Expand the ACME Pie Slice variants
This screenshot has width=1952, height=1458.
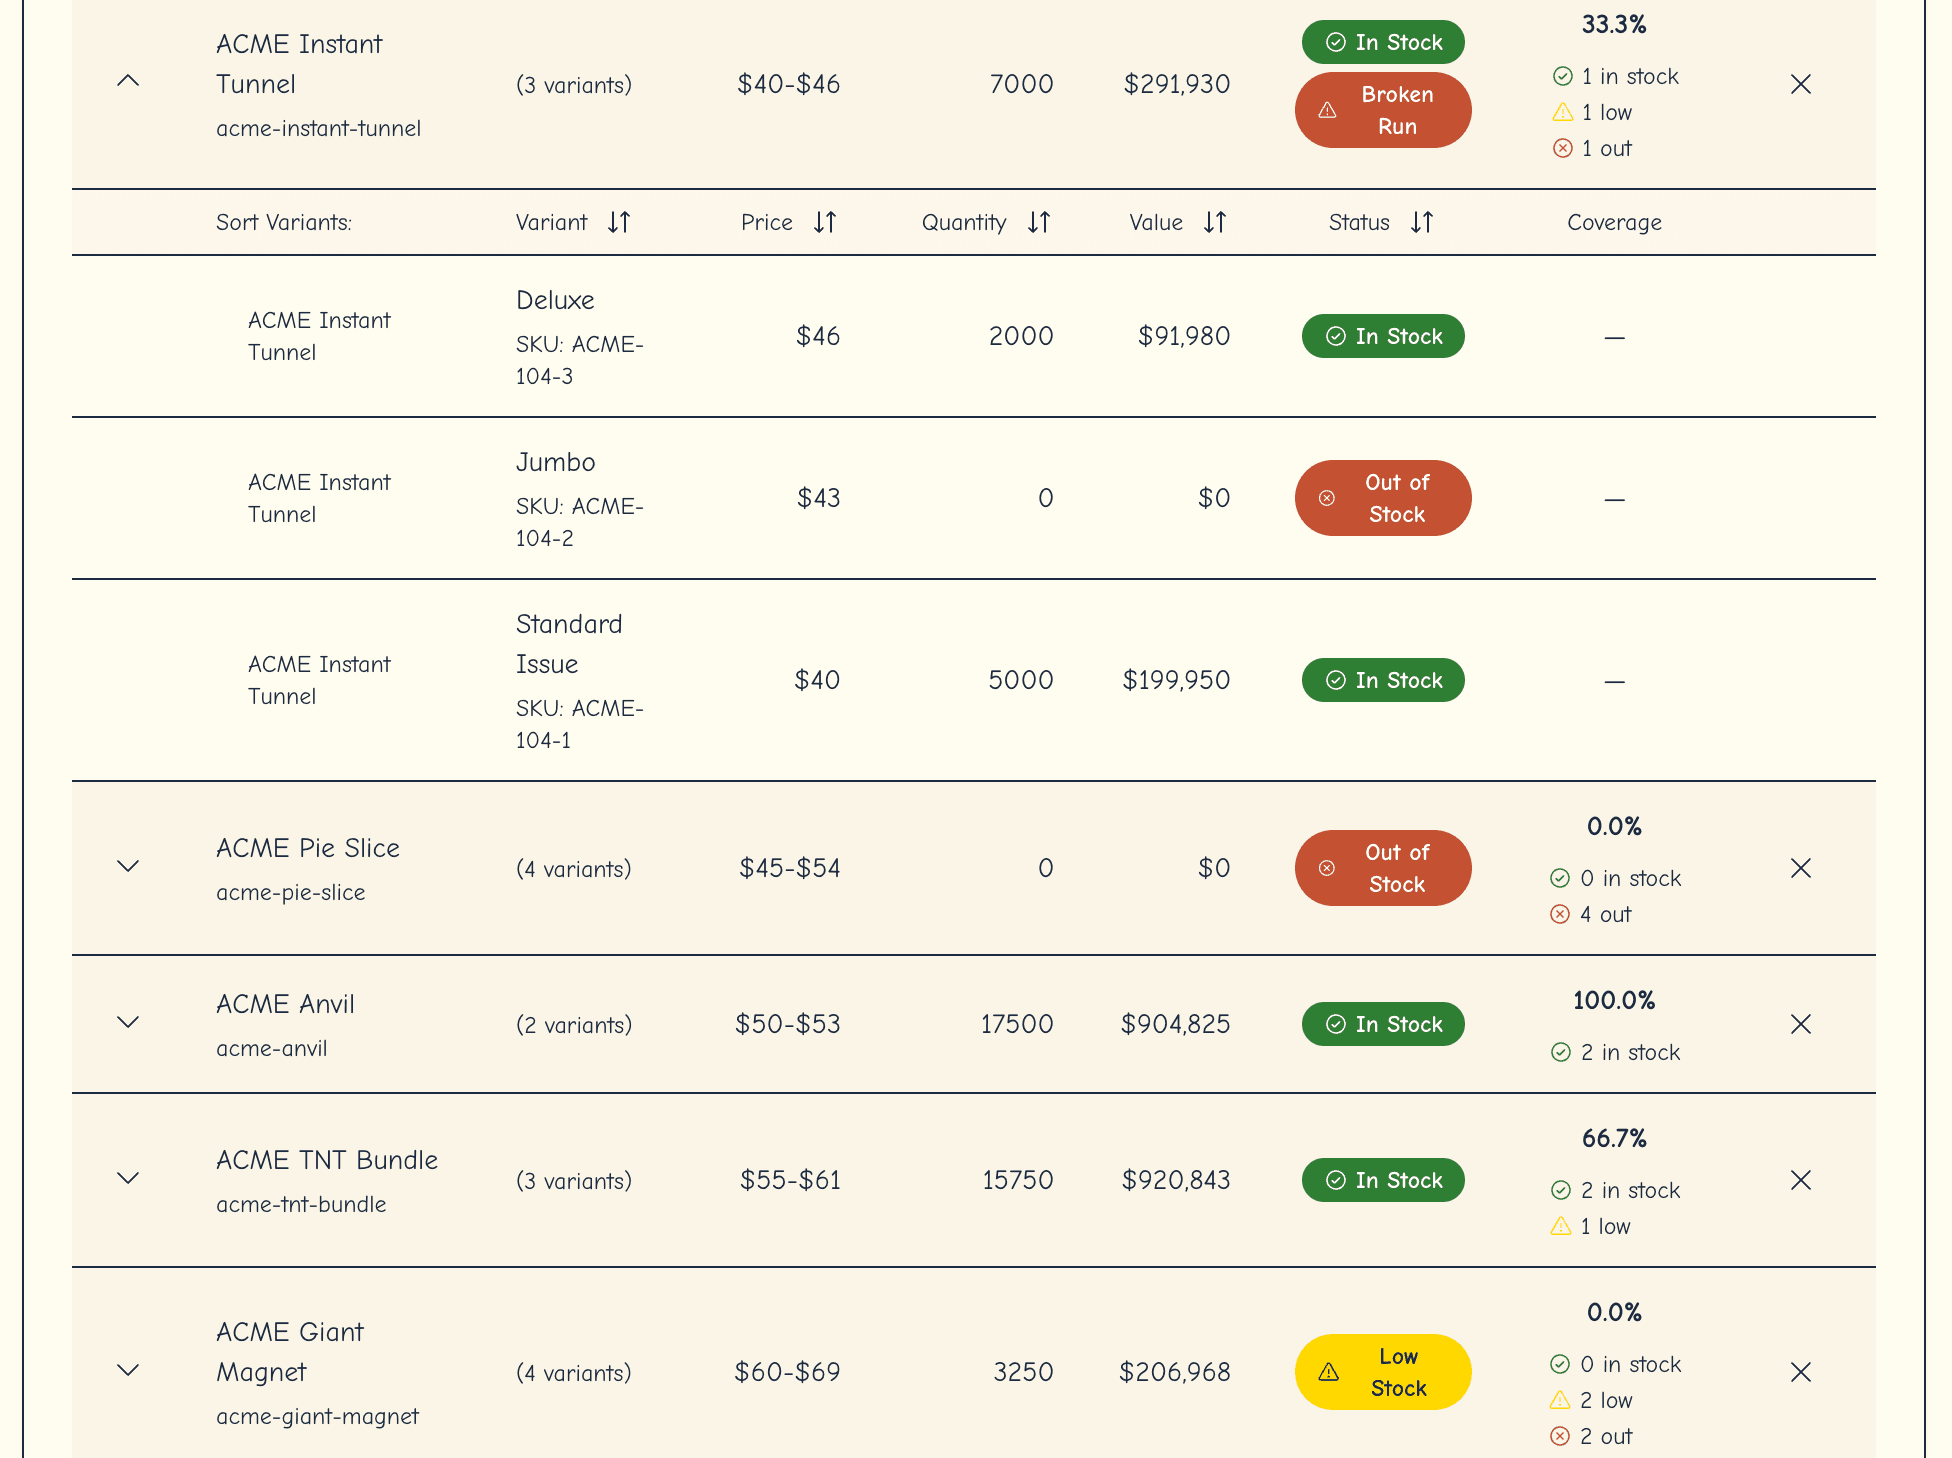[x=128, y=866]
